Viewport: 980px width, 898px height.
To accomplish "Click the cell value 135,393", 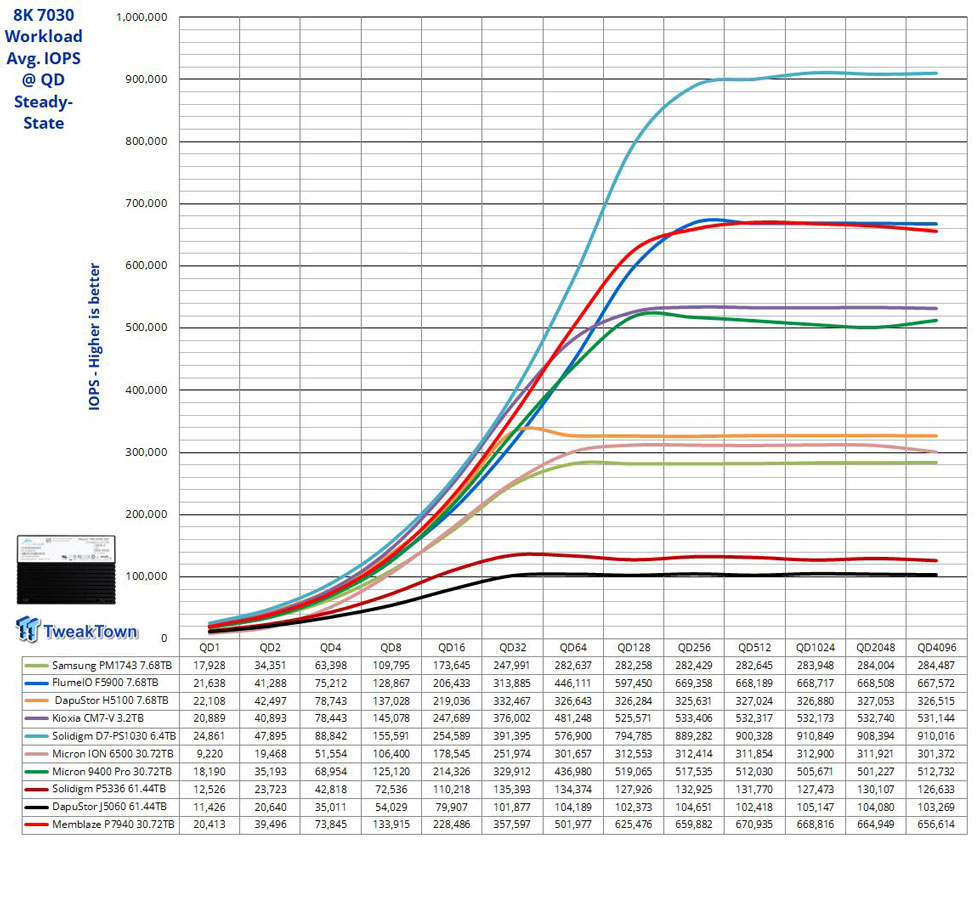I will click(x=512, y=789).
